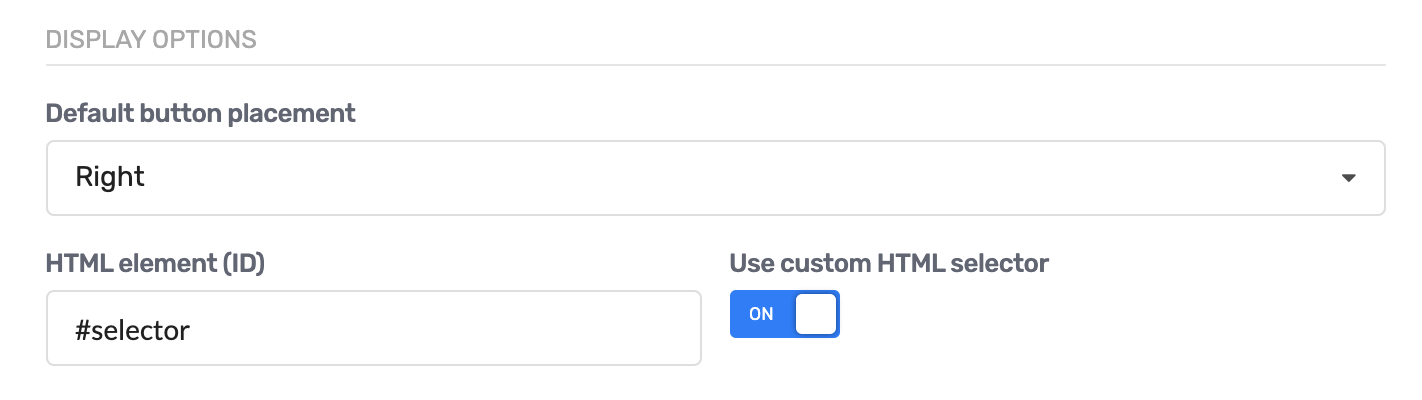Viewport: 1422px width, 400px height.
Task: Click the dropdown caret arrow icon
Action: (1348, 178)
